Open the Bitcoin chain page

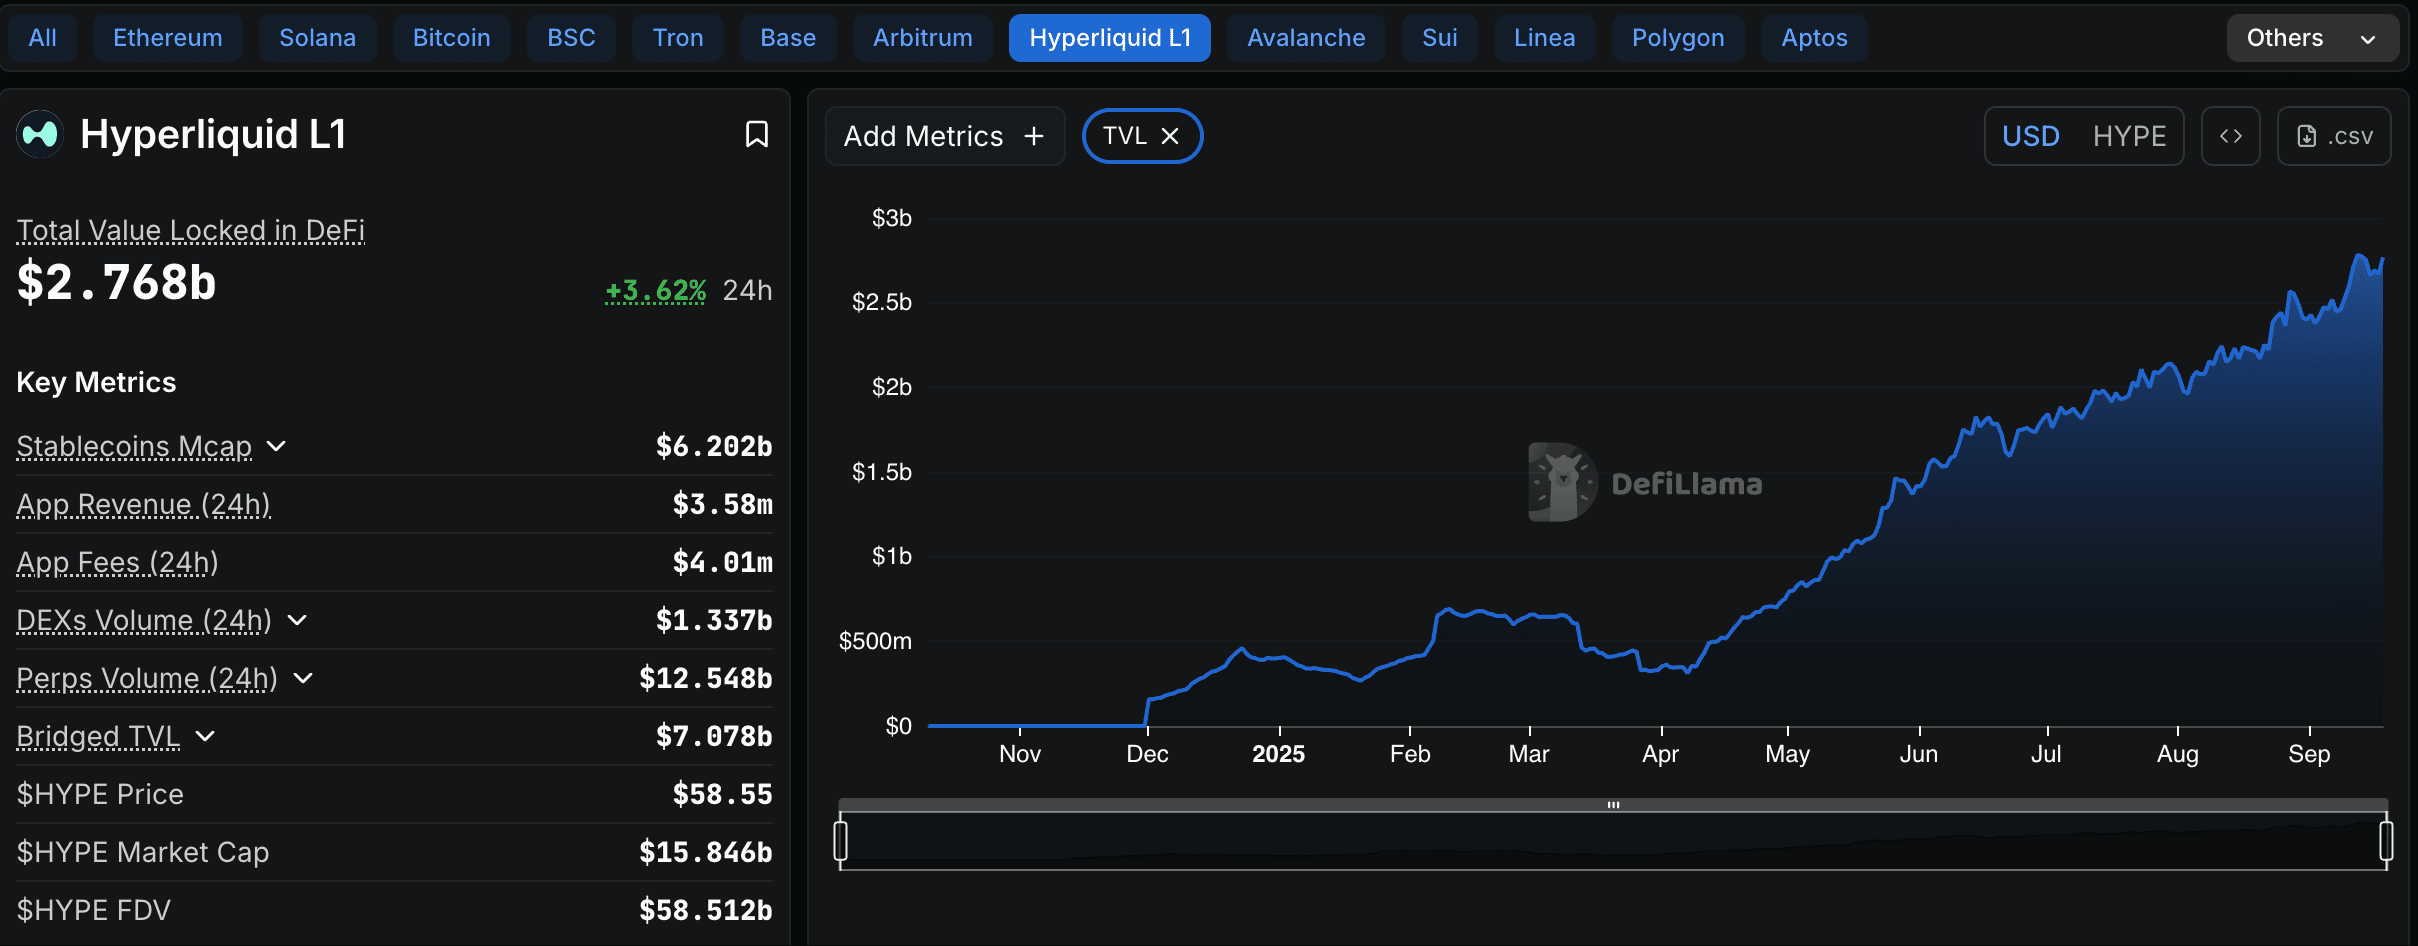451,37
